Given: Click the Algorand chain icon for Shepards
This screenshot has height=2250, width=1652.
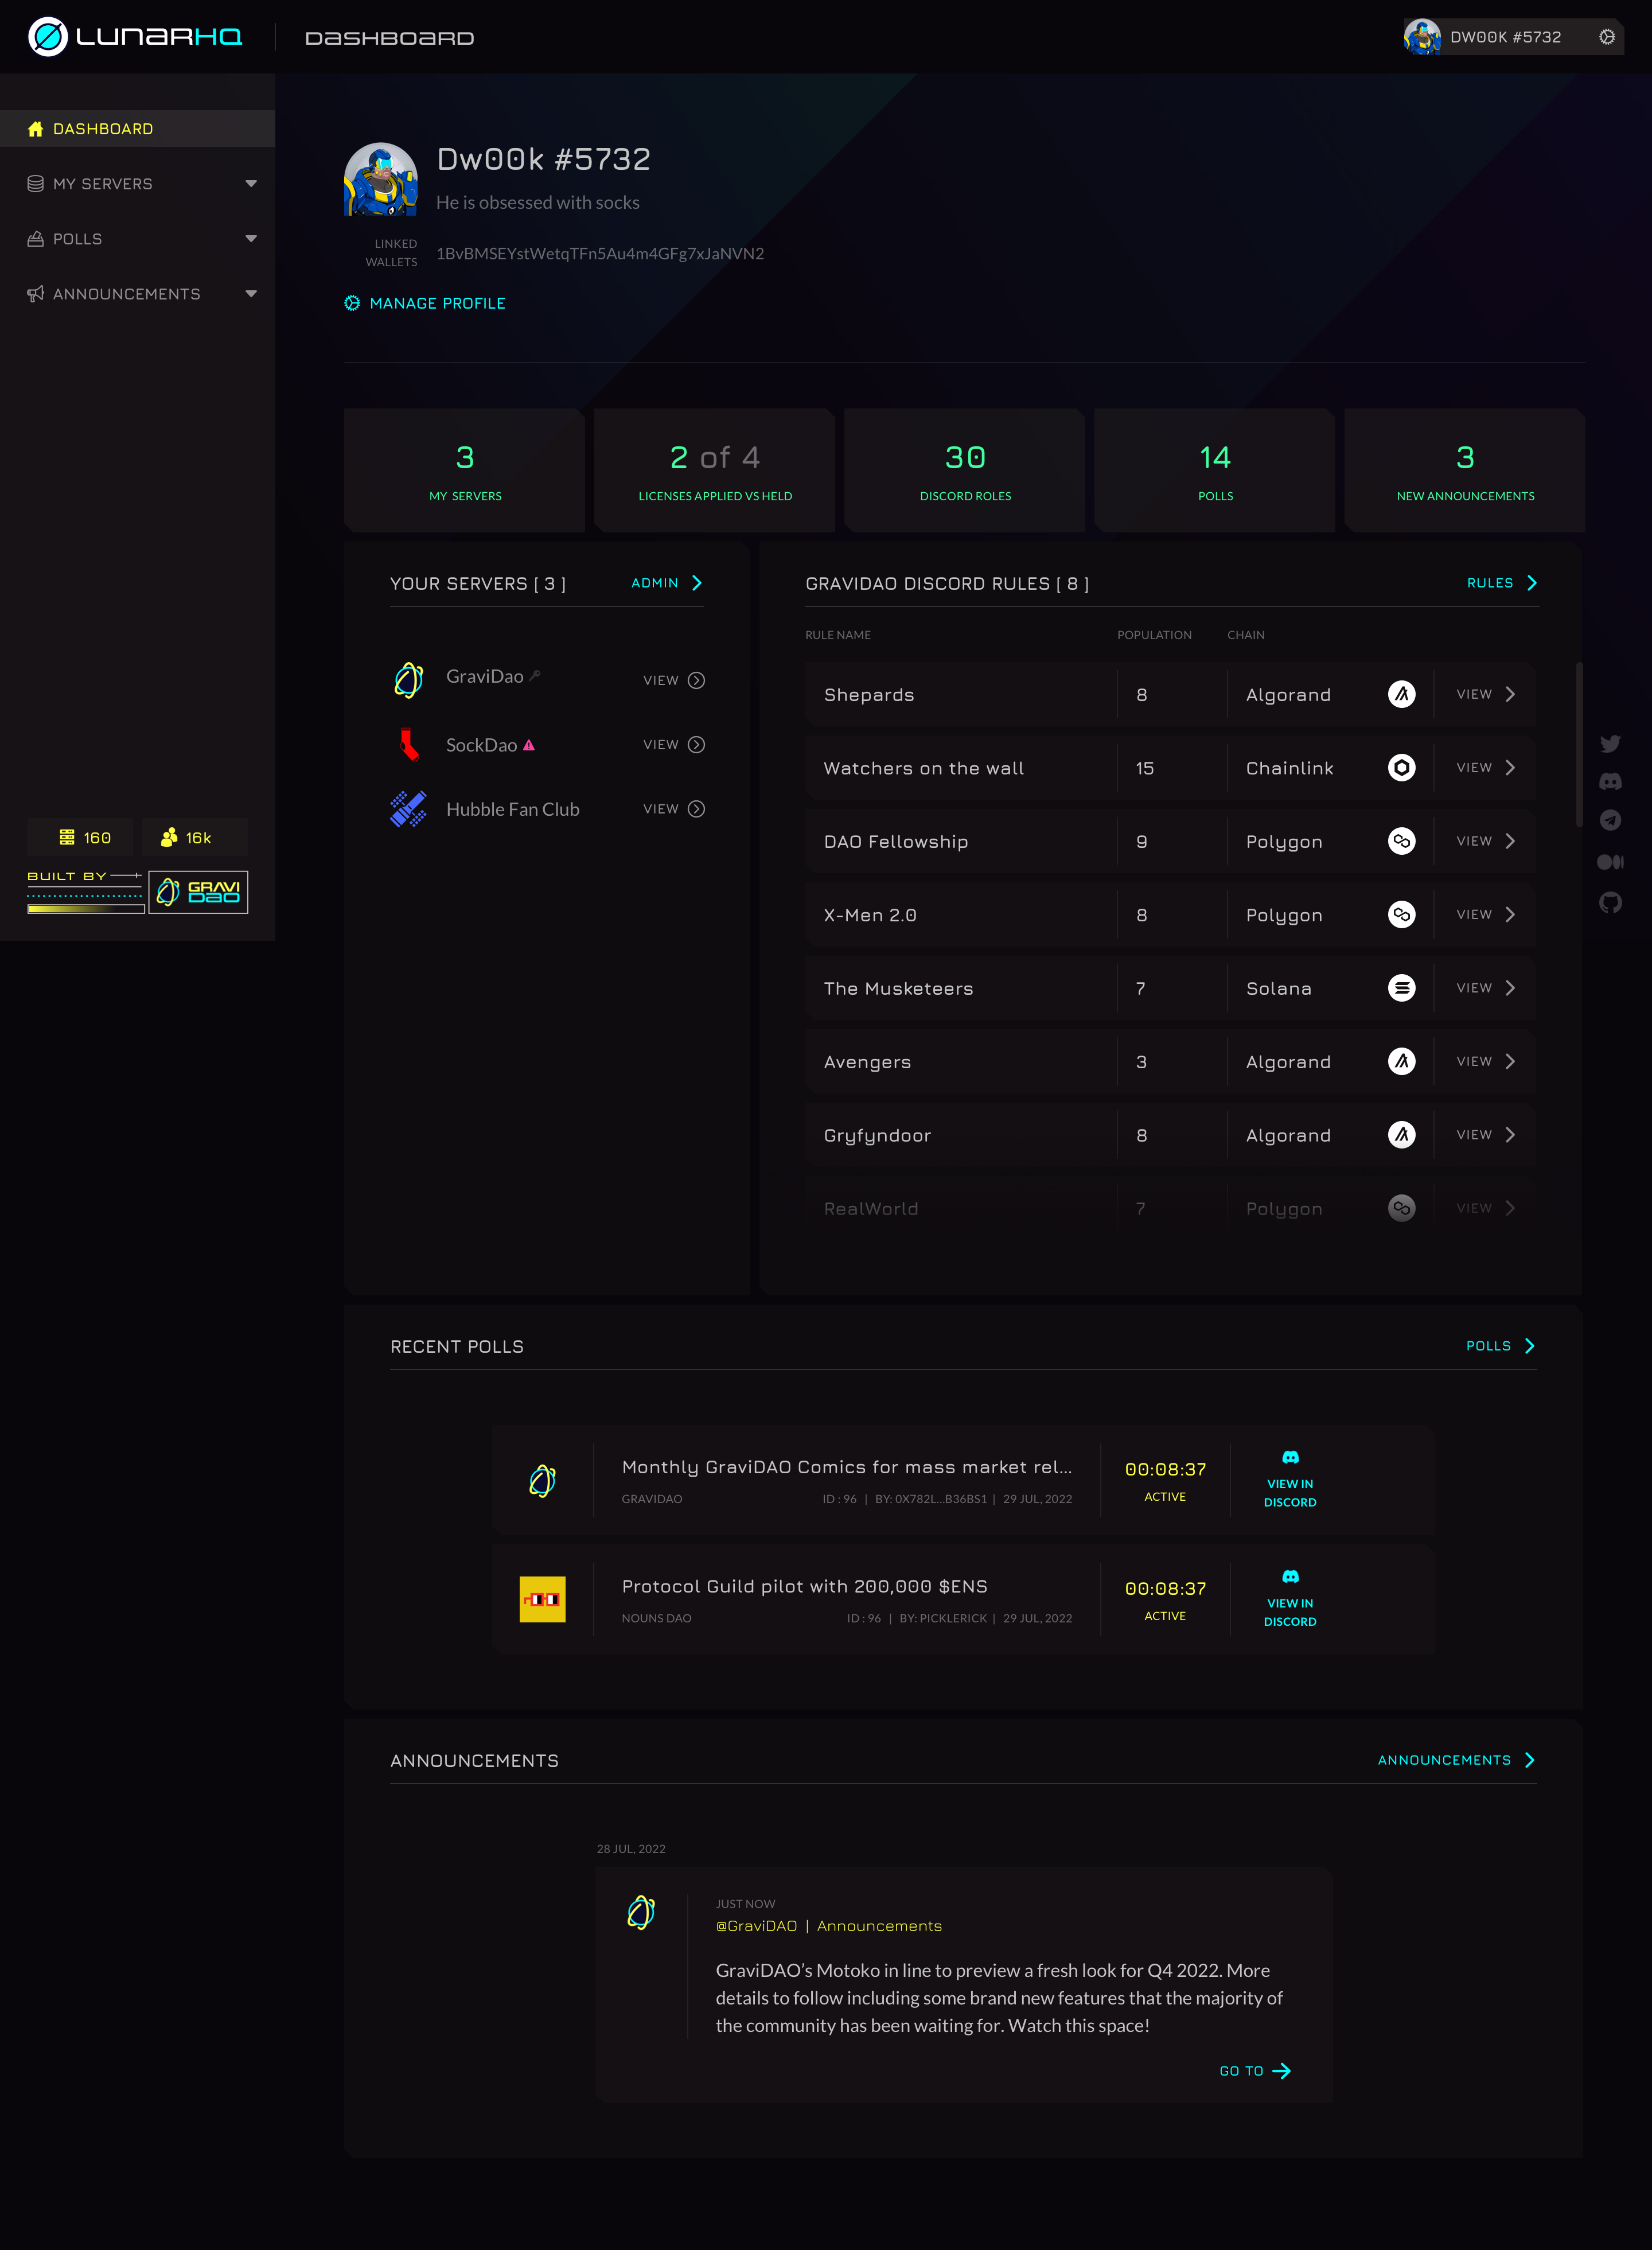Looking at the screenshot, I should pyautogui.click(x=1401, y=694).
